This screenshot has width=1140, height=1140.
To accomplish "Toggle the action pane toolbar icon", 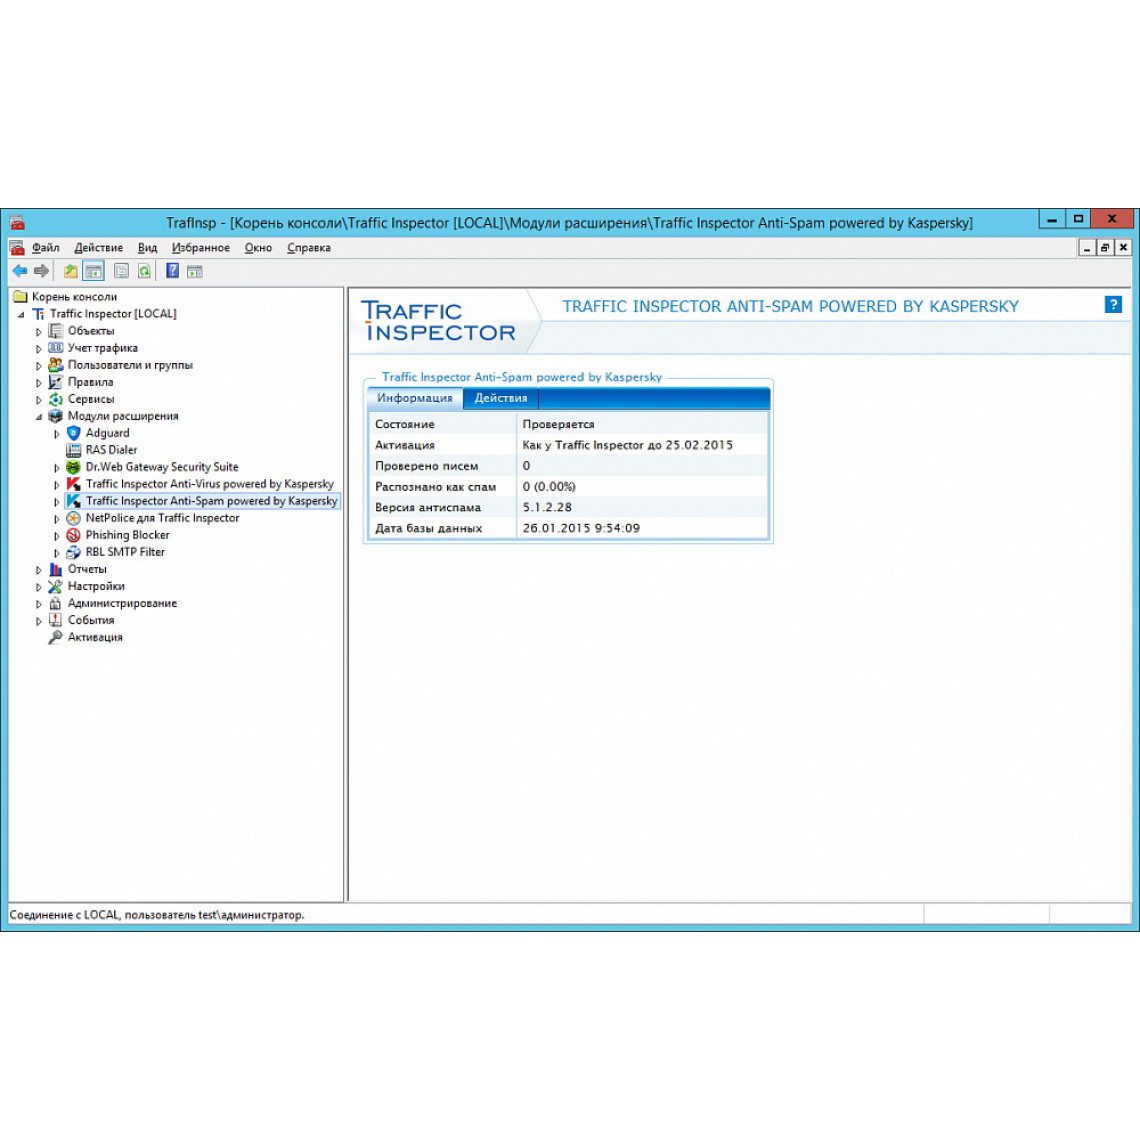I will 195,271.
